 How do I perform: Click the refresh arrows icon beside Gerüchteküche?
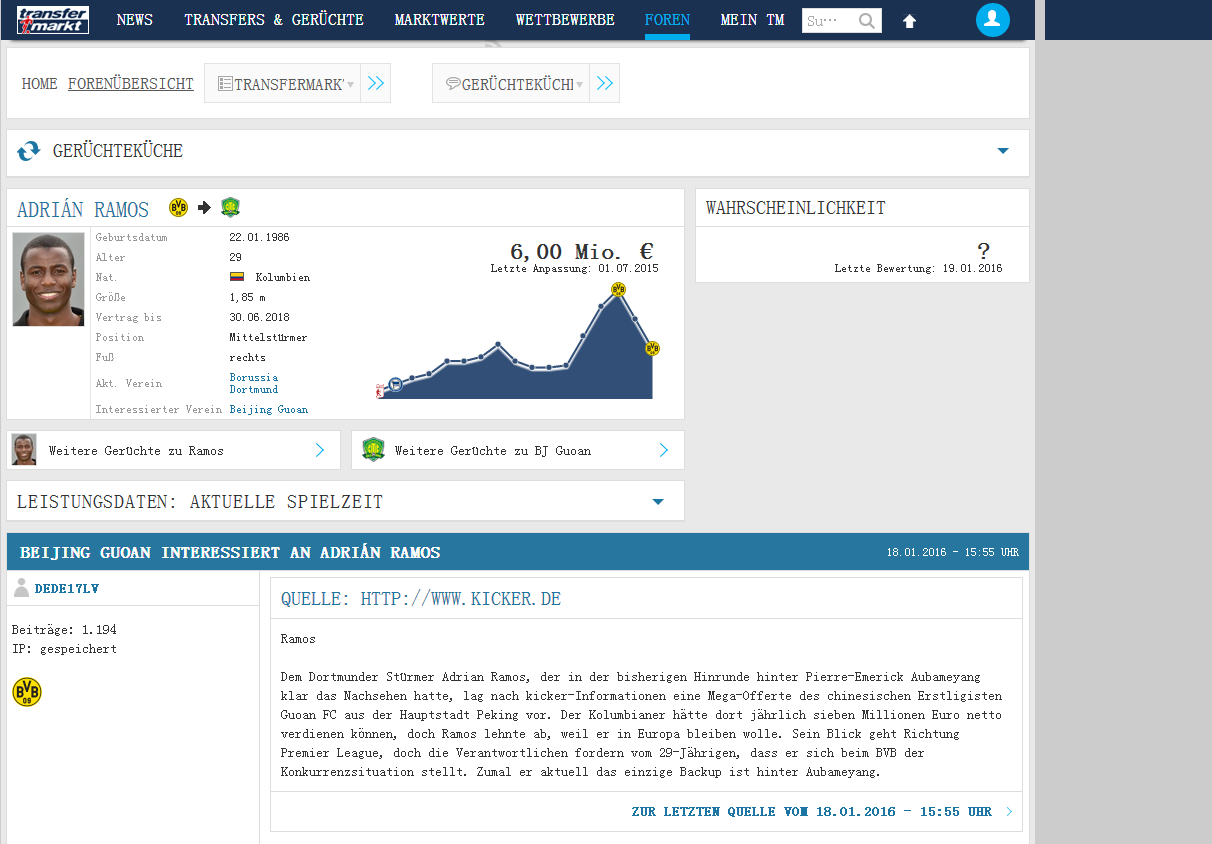point(29,151)
